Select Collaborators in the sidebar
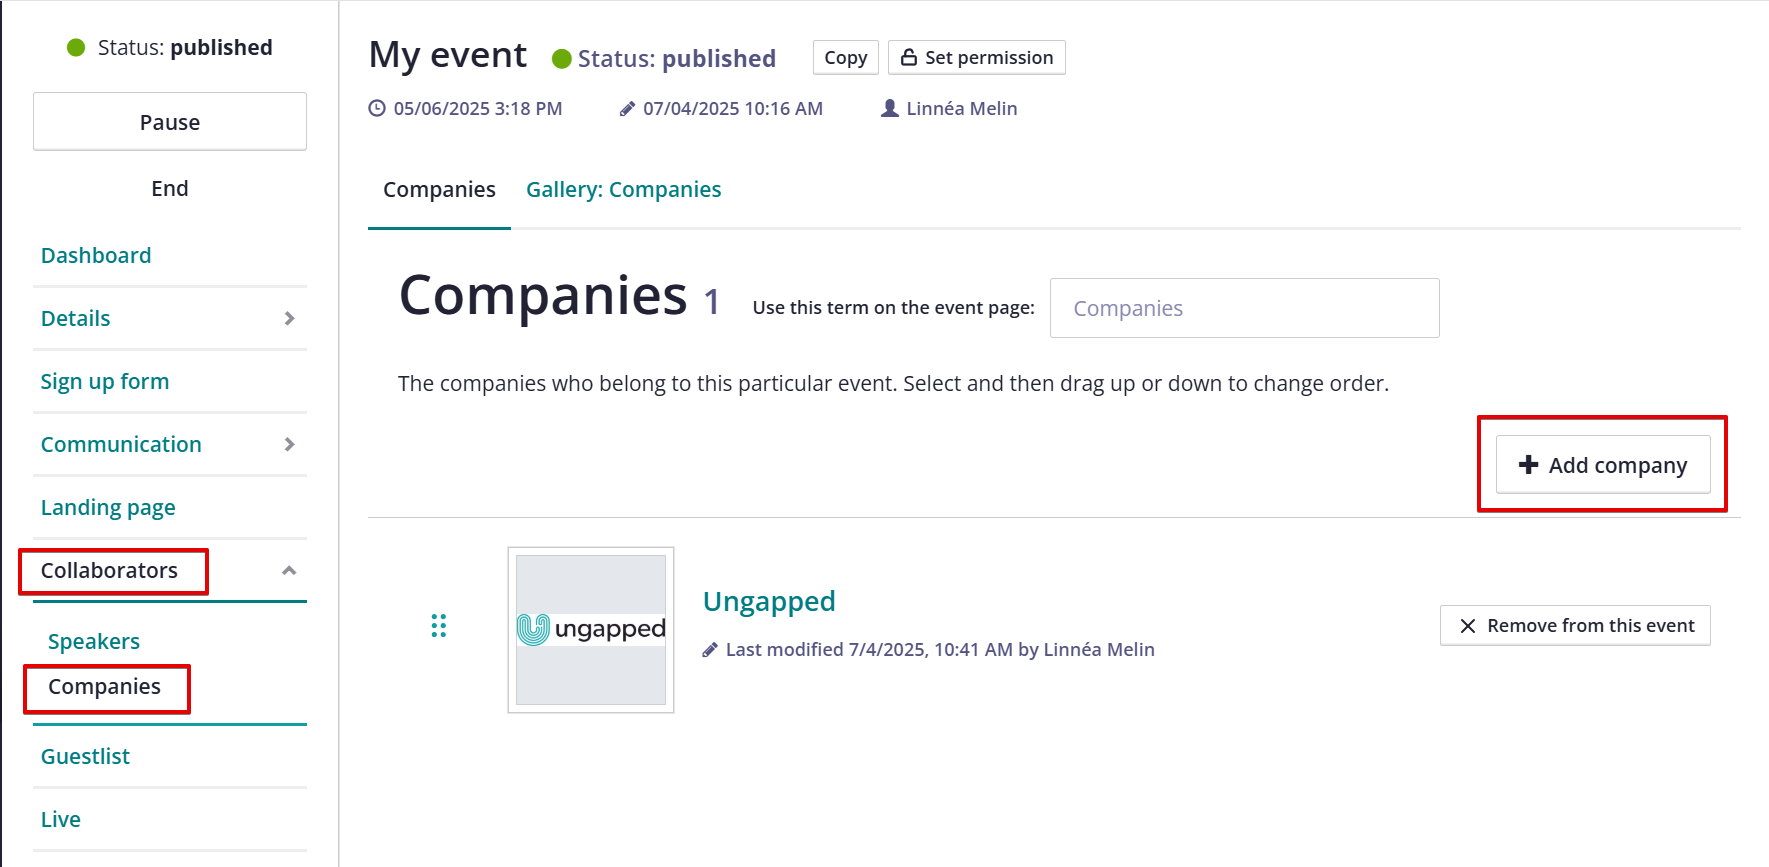The height and width of the screenshot is (867, 1769). click(x=109, y=570)
